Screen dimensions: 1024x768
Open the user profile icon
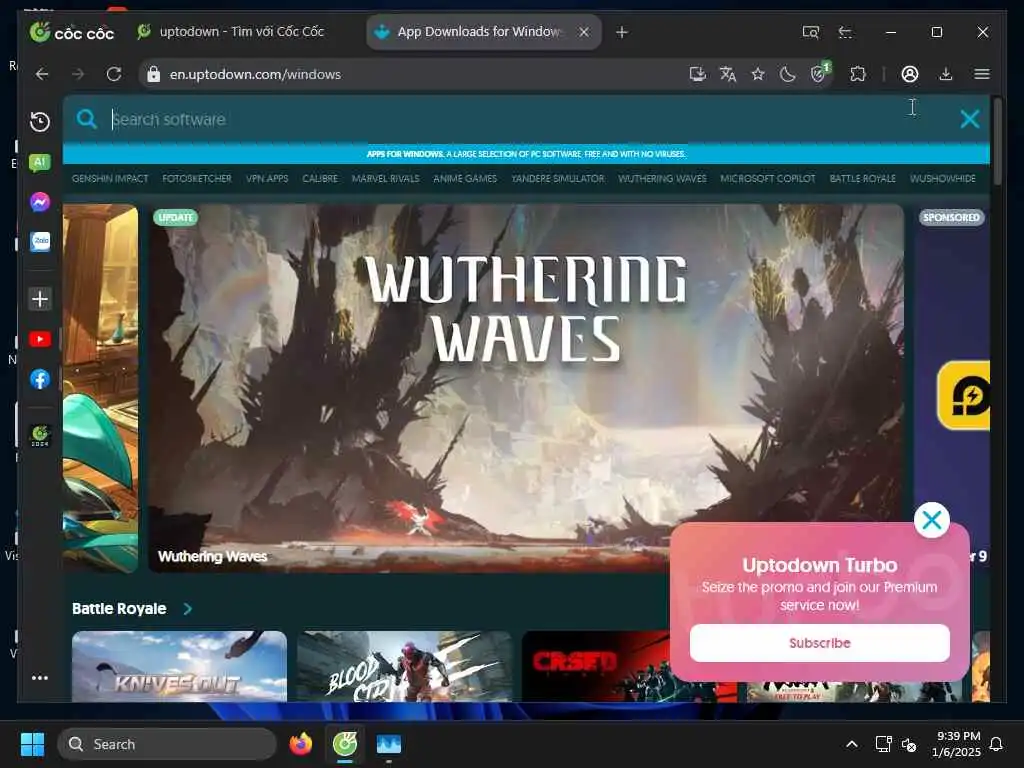point(910,74)
